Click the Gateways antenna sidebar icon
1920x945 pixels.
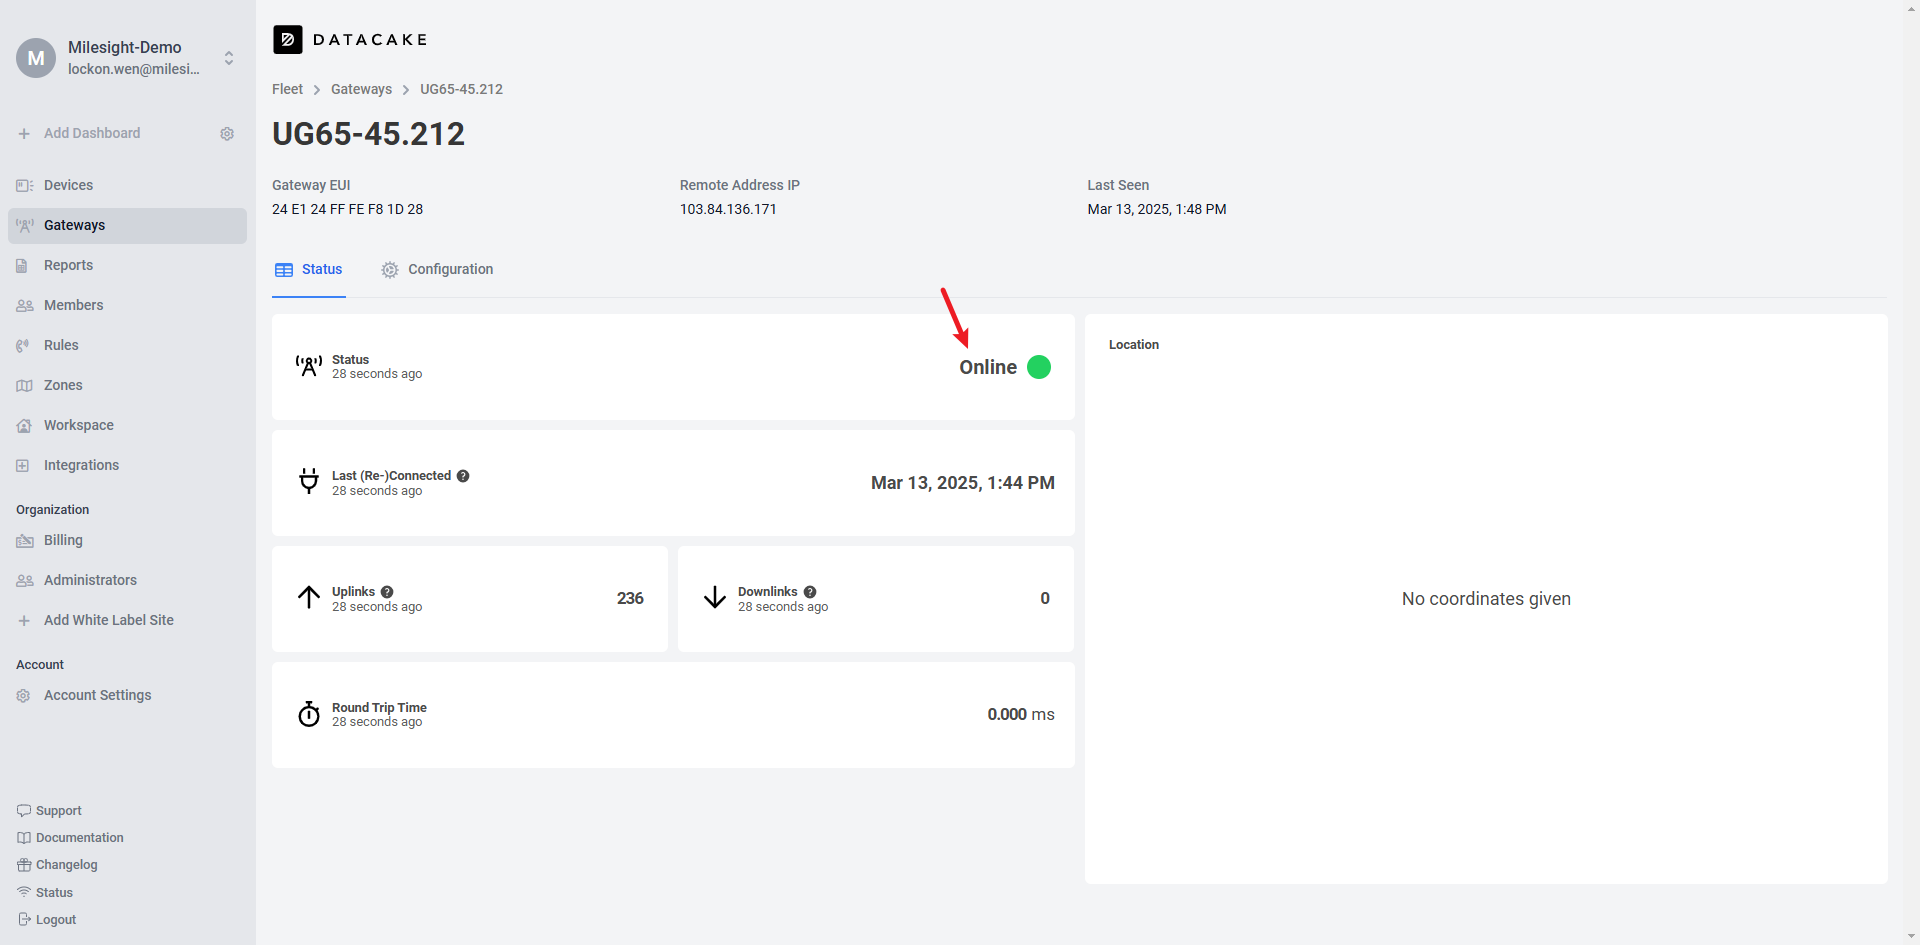point(25,226)
